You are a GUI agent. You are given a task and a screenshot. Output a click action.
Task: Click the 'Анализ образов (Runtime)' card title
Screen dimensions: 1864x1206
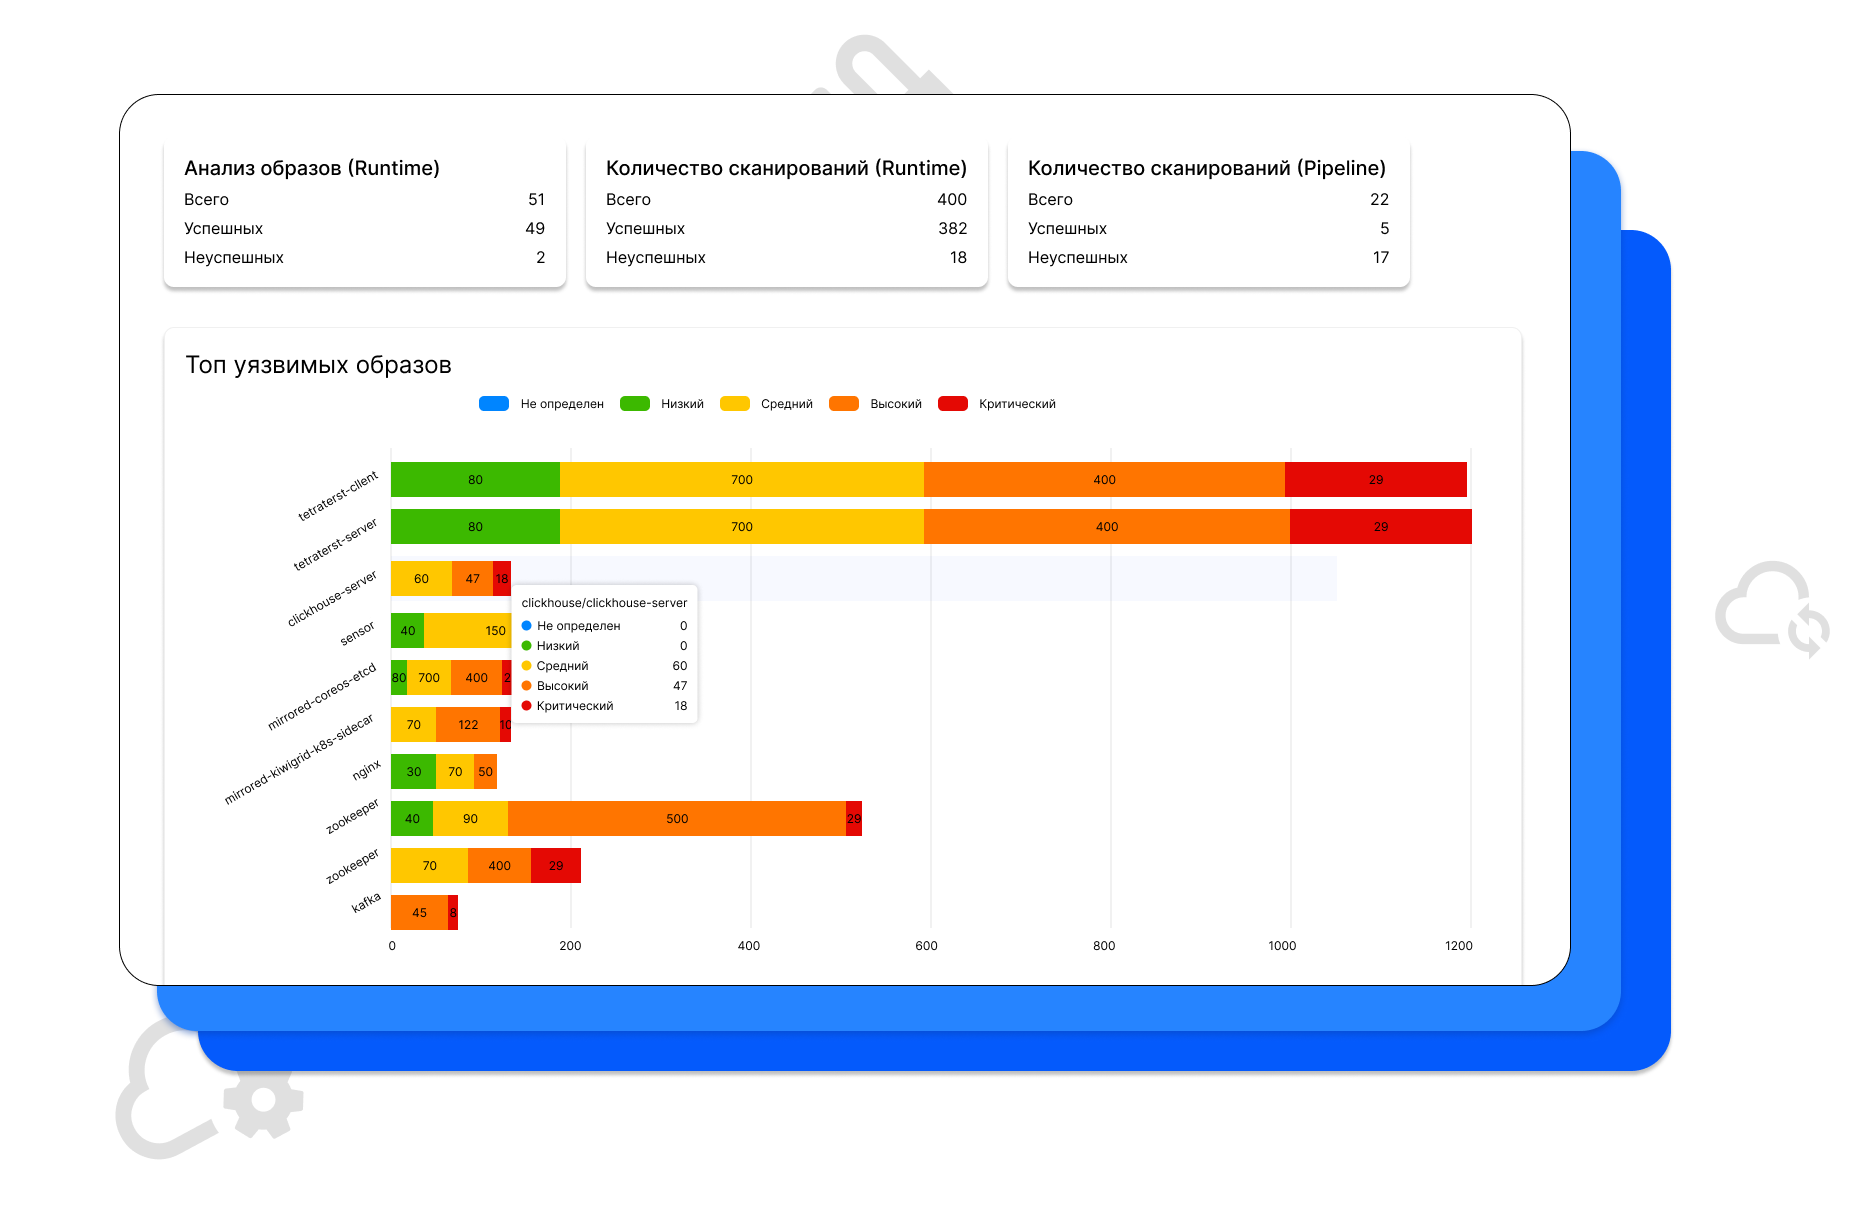(312, 168)
